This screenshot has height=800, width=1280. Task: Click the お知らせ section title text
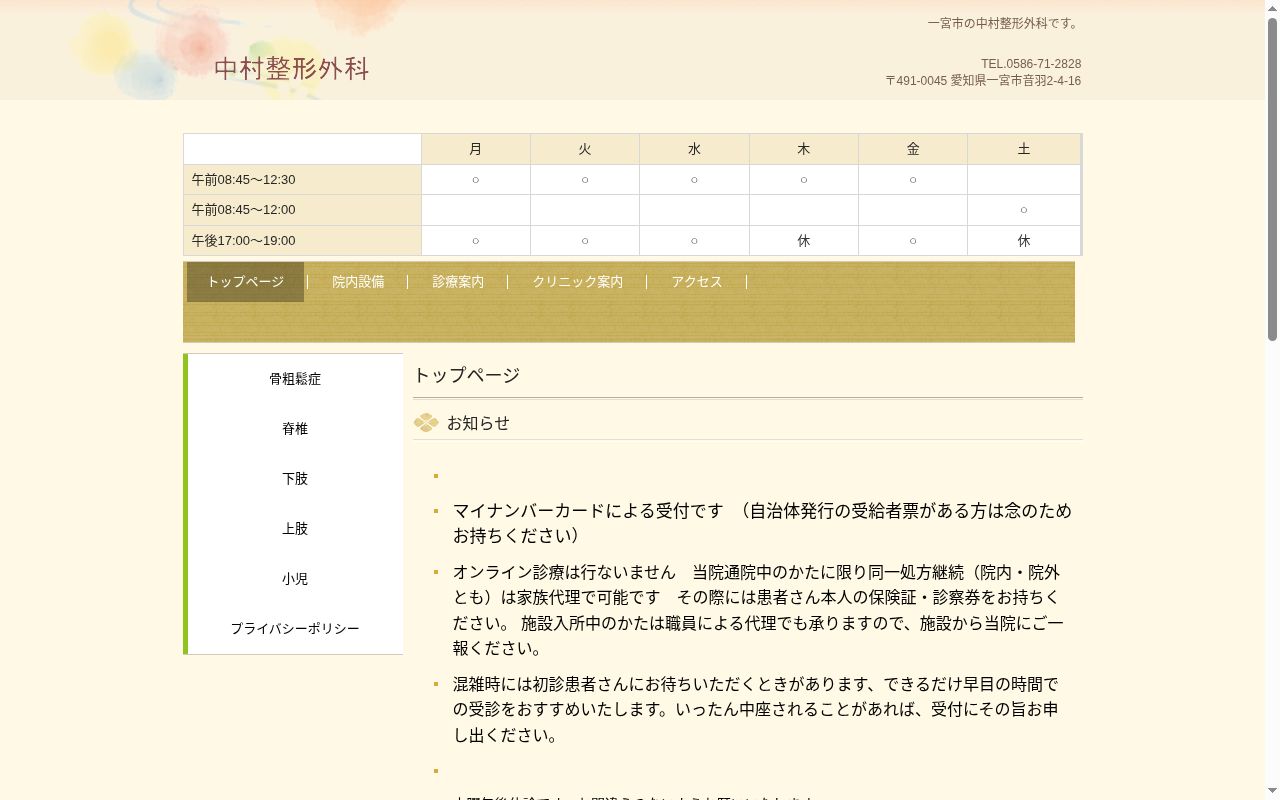(x=478, y=423)
